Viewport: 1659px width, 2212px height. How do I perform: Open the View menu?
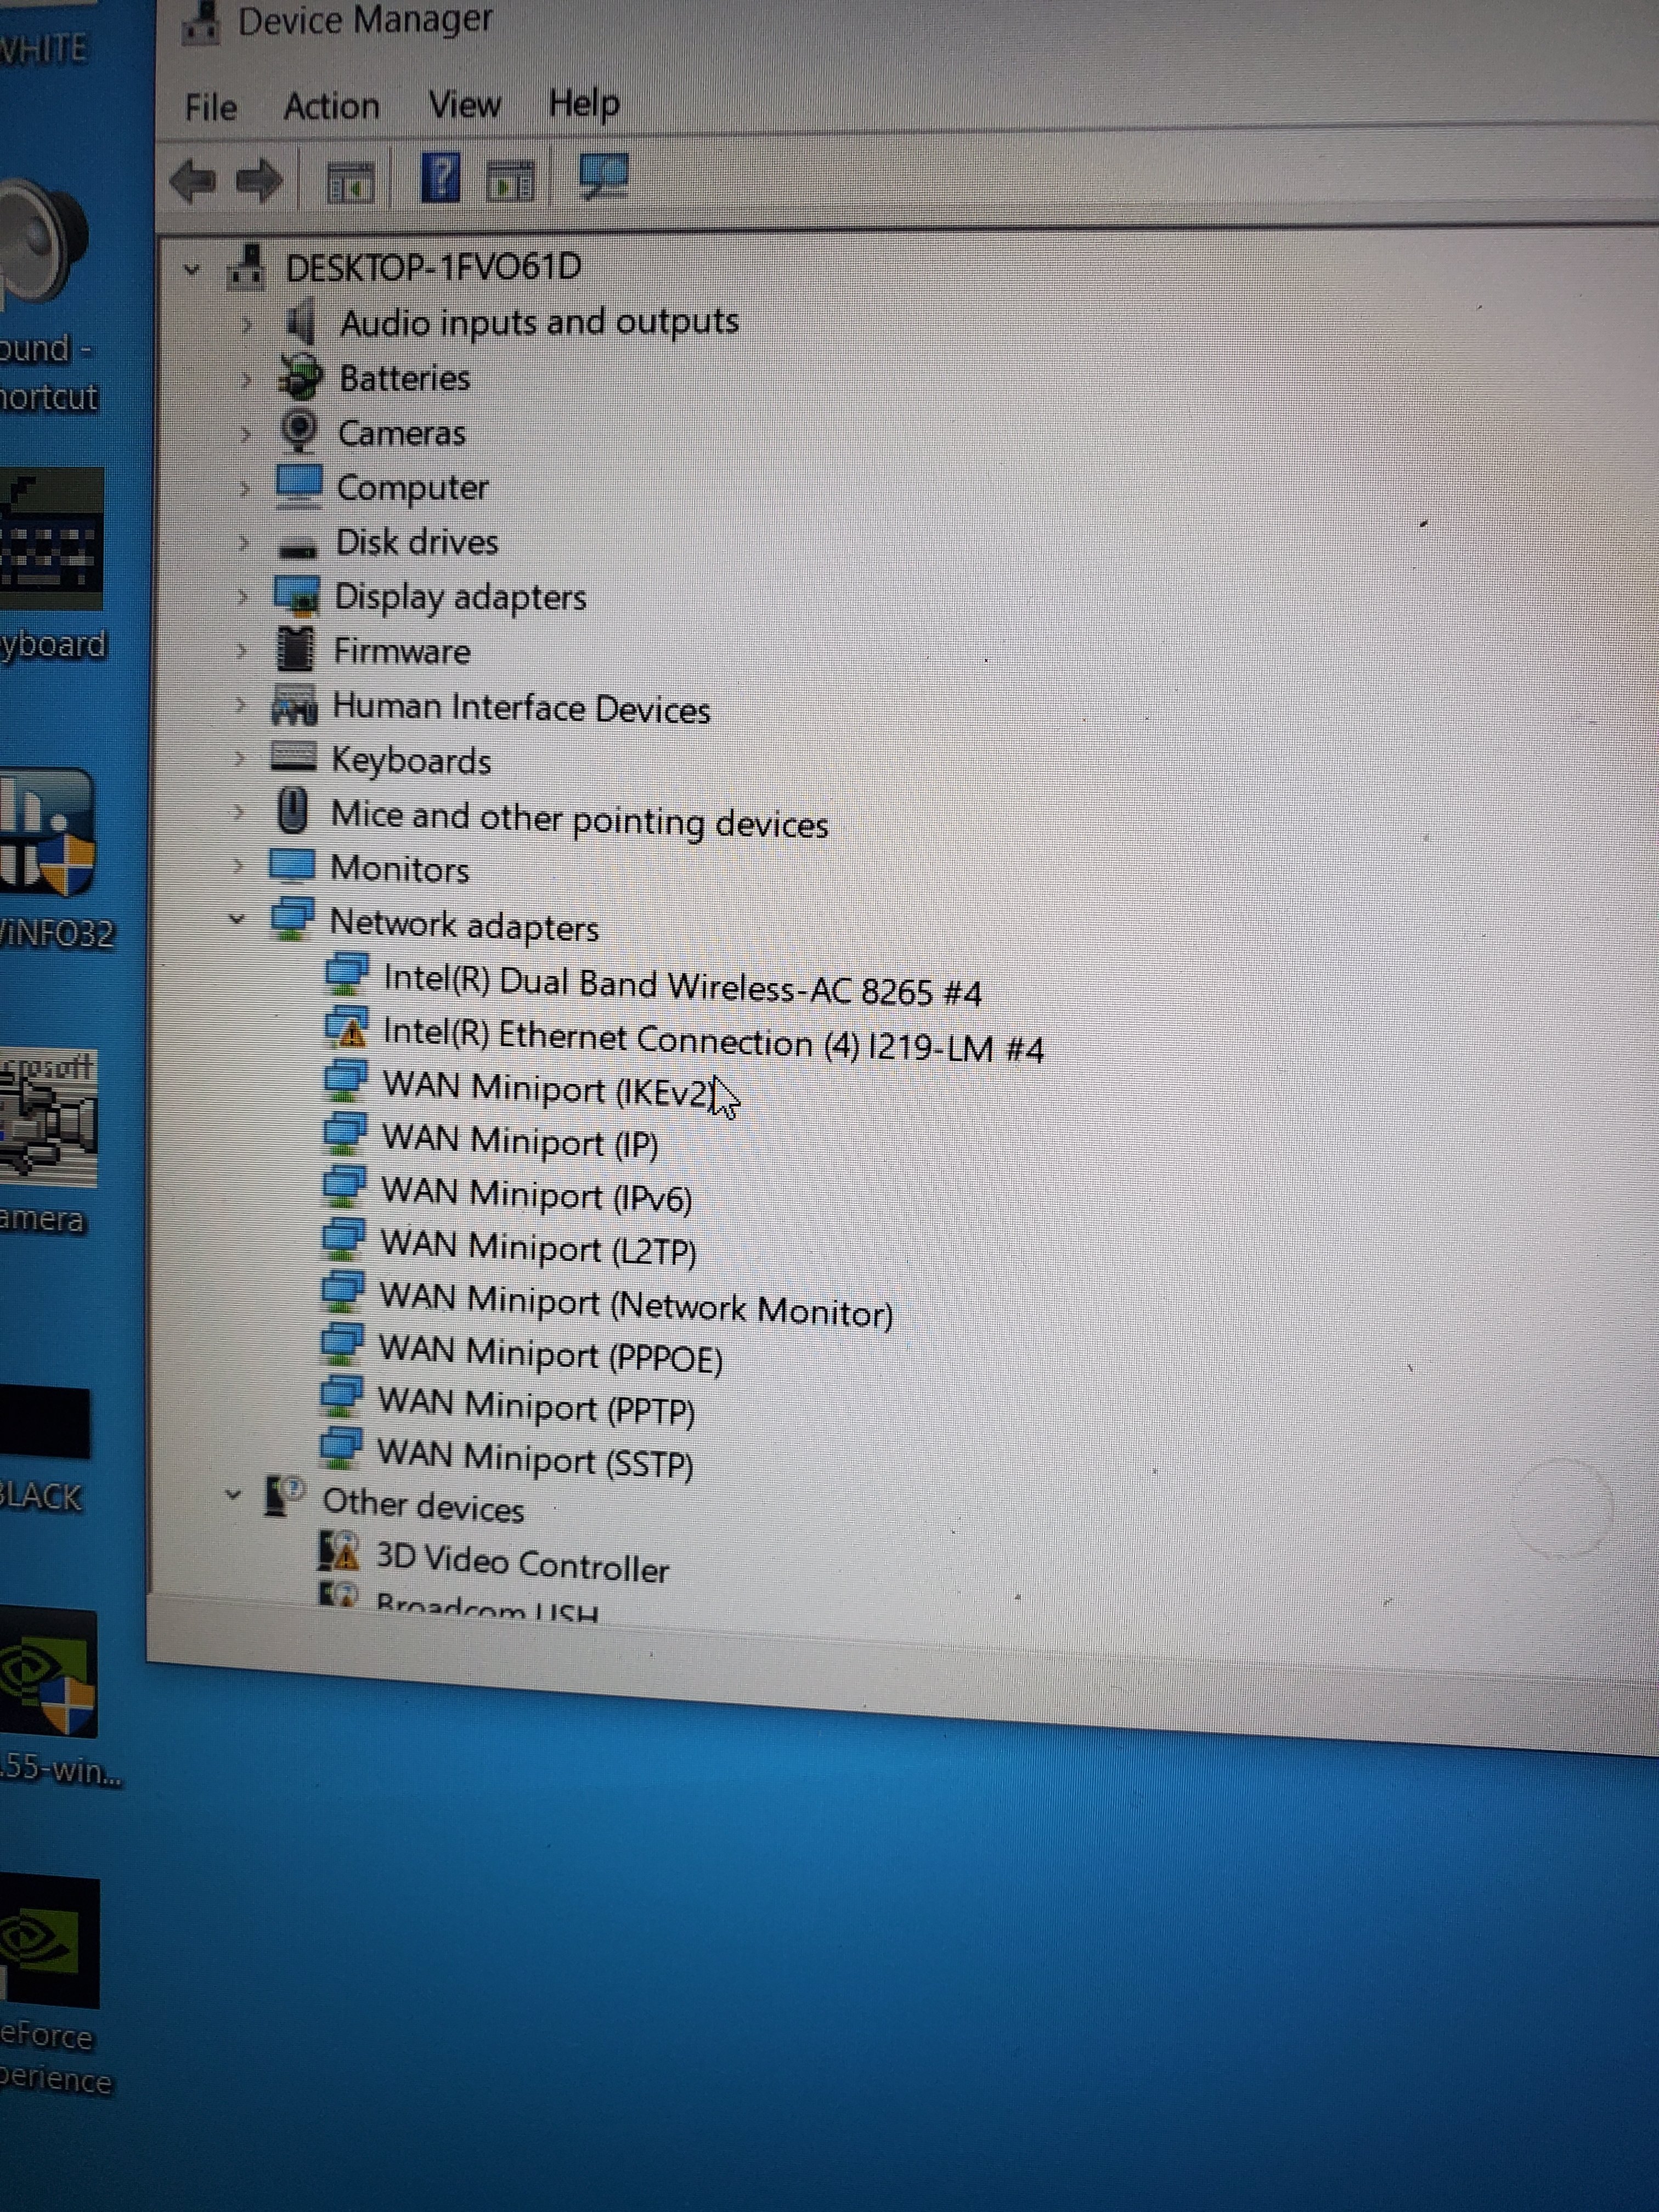(x=464, y=104)
